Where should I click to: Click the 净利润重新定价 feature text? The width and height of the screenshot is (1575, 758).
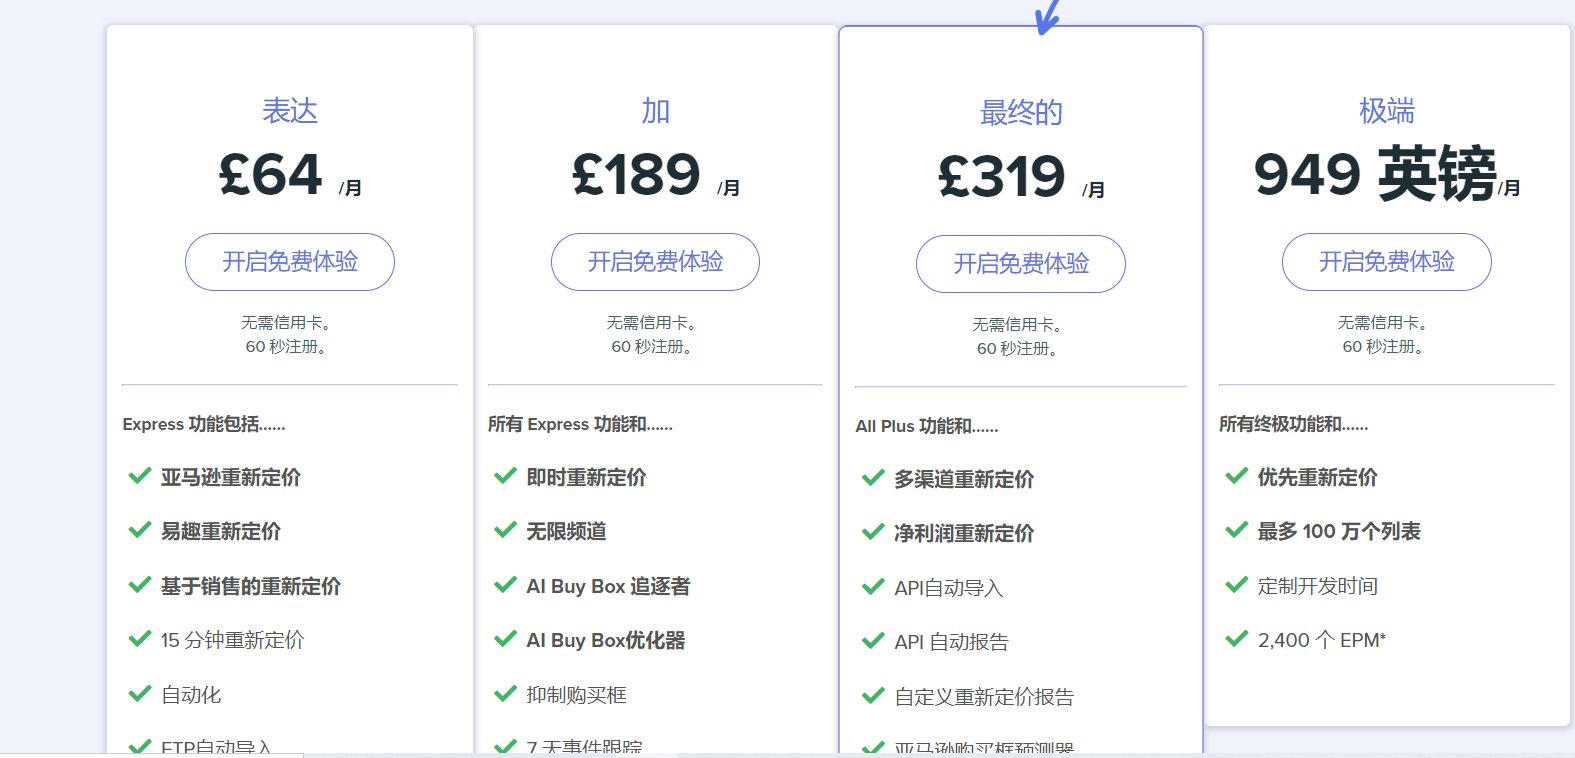click(x=964, y=533)
